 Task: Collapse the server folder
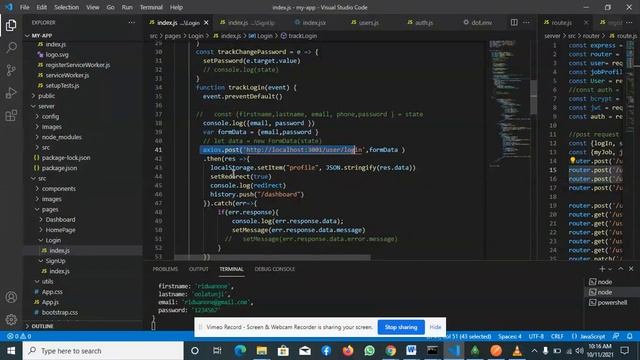[83, 106]
